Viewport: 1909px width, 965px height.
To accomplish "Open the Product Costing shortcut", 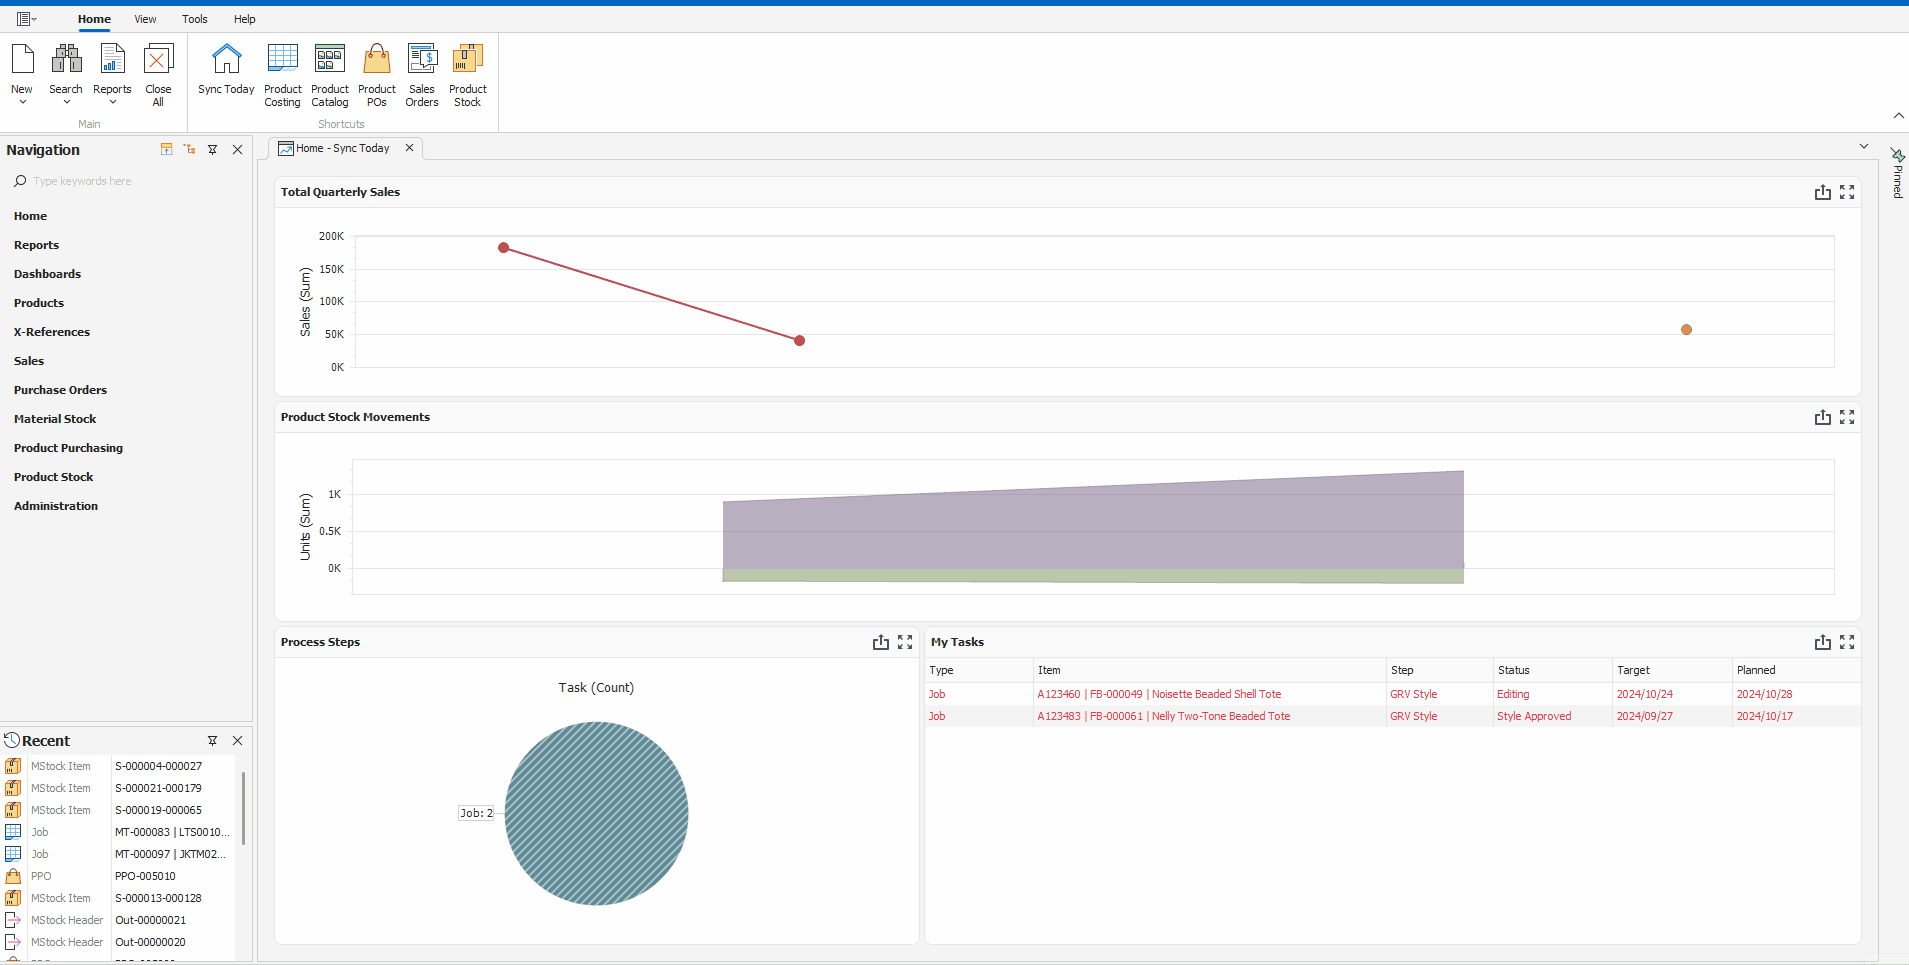I will (x=282, y=74).
